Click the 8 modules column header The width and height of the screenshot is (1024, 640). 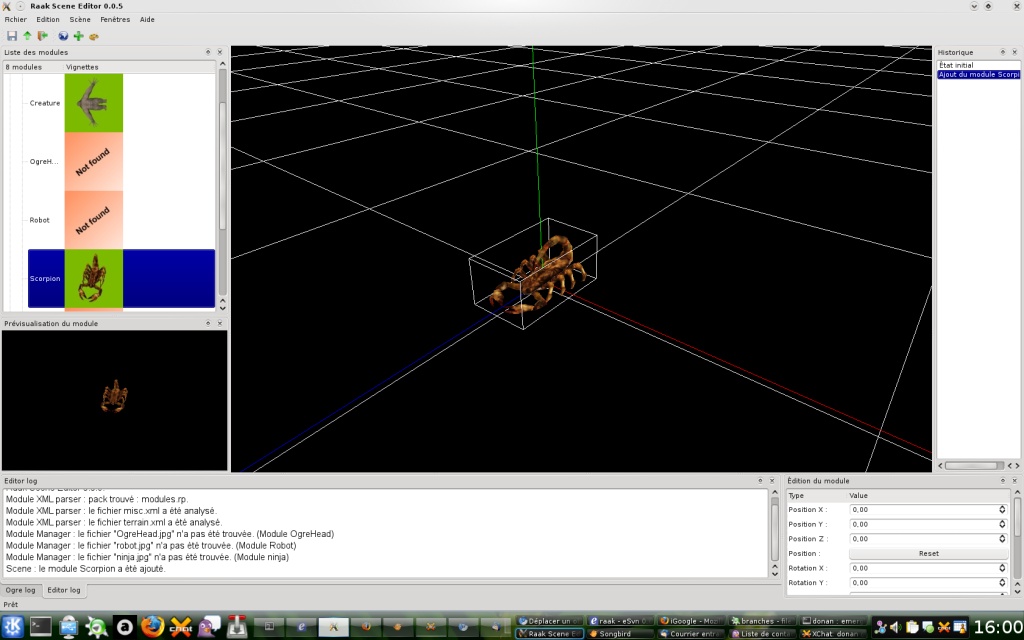(x=33, y=67)
